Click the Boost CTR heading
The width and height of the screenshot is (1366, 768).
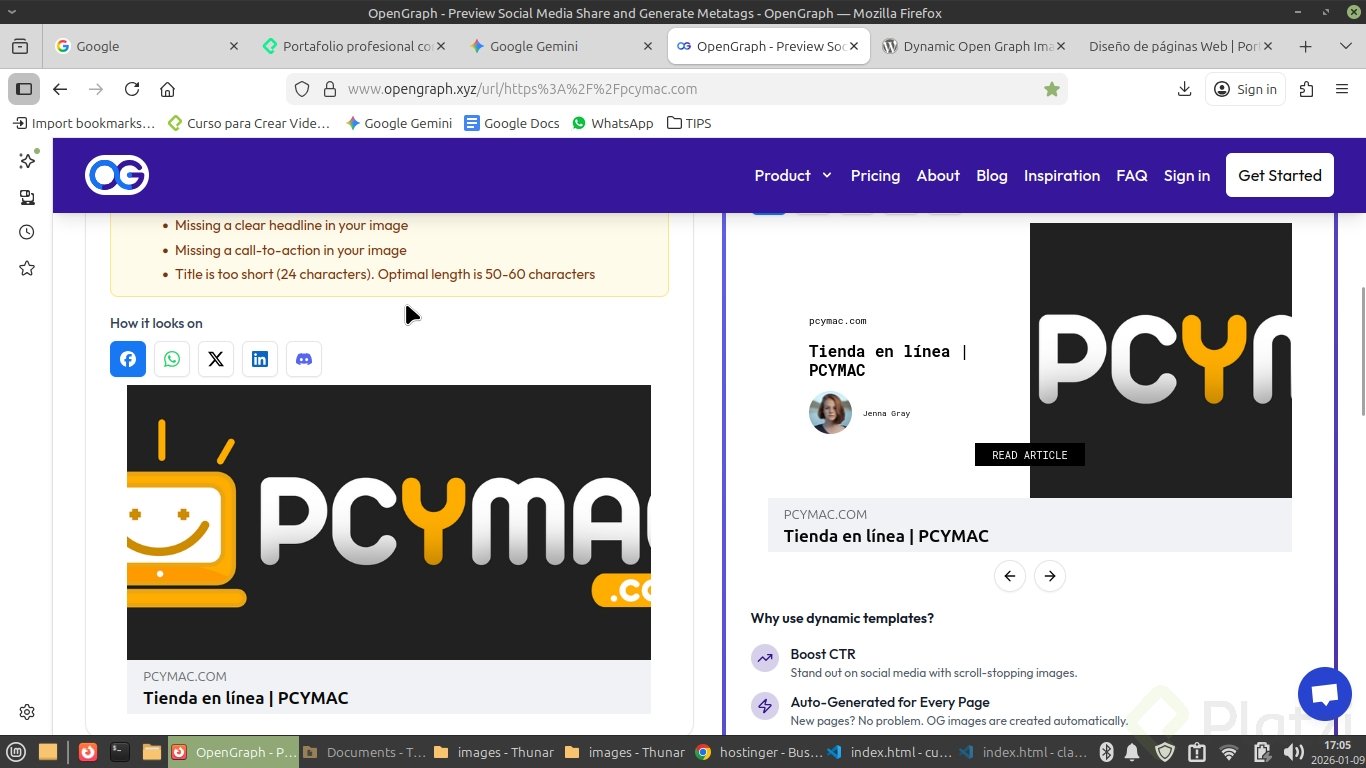823,654
